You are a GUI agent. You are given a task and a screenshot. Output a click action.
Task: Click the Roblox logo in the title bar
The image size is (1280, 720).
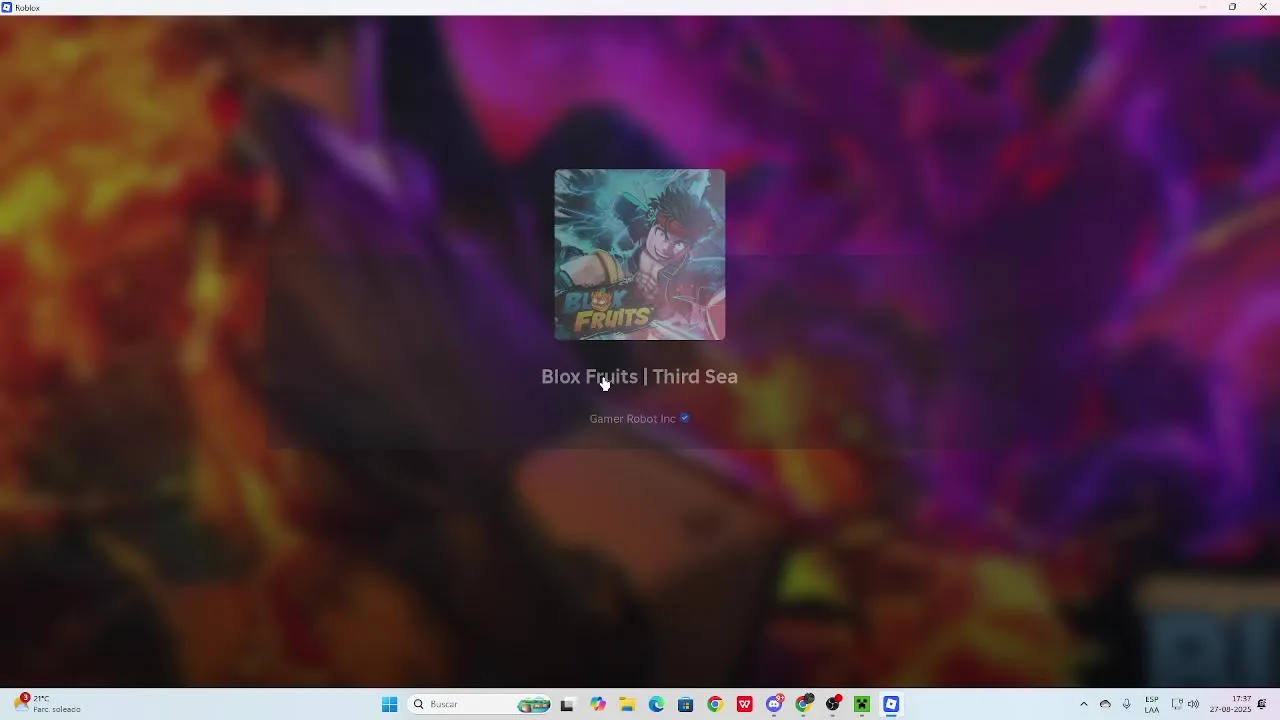click(x=7, y=7)
